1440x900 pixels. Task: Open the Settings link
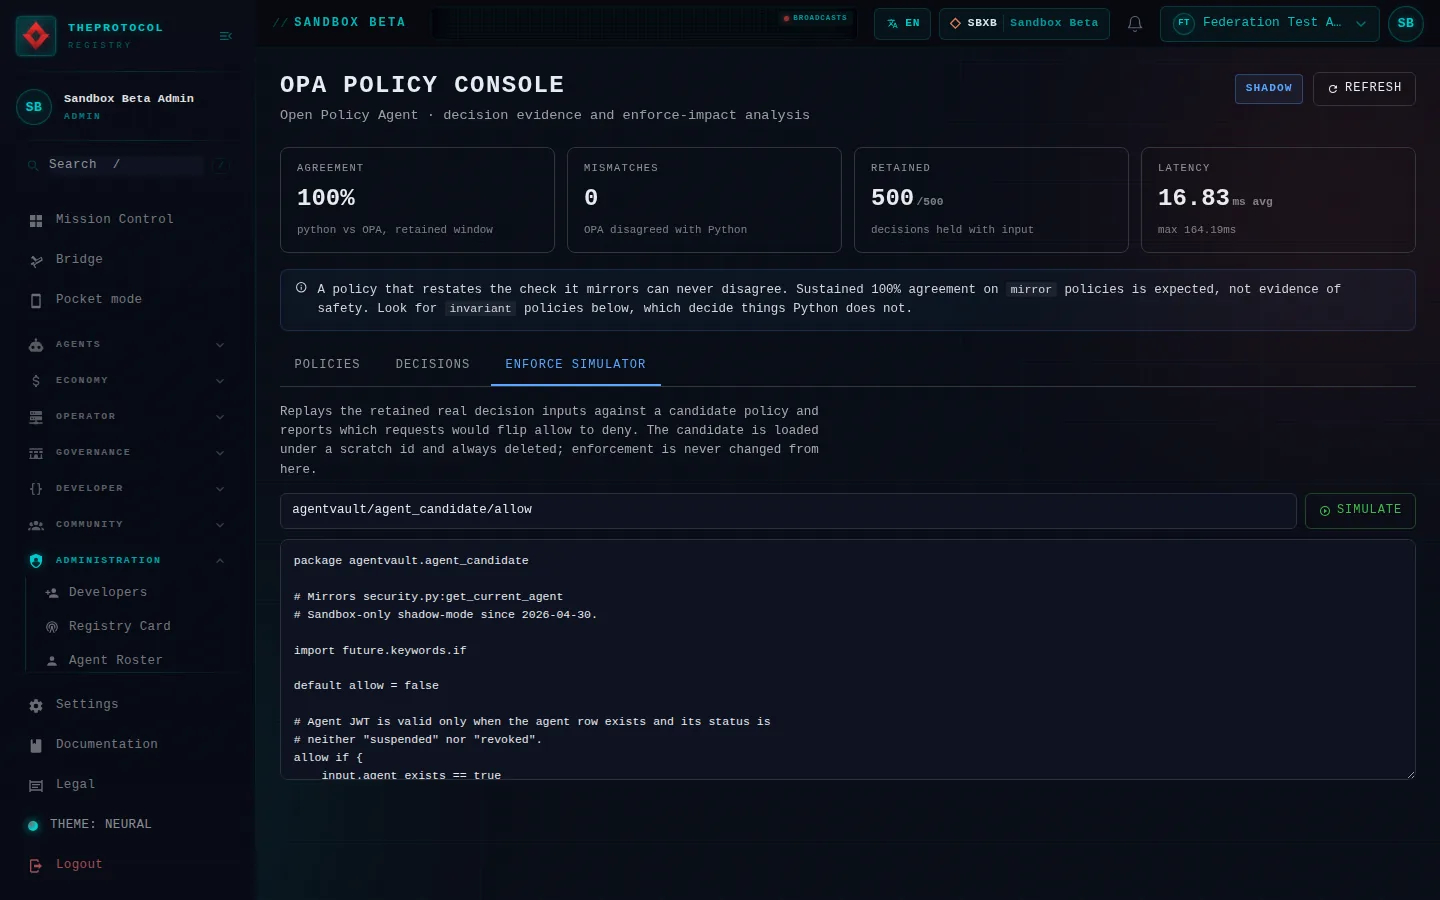87,705
